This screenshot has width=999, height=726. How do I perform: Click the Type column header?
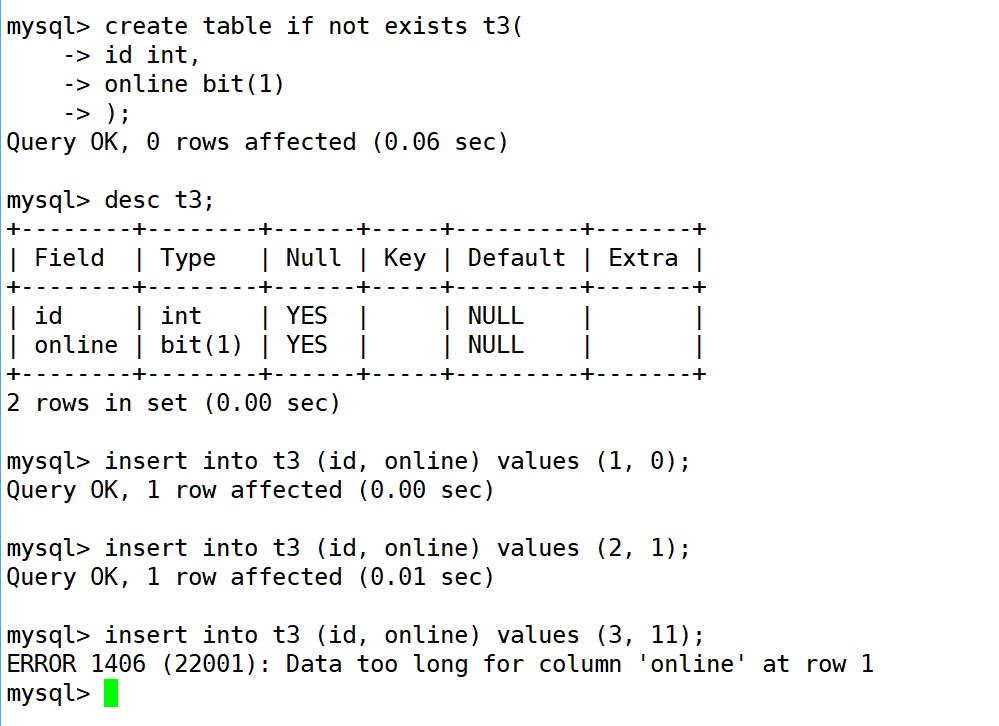pos(188,259)
